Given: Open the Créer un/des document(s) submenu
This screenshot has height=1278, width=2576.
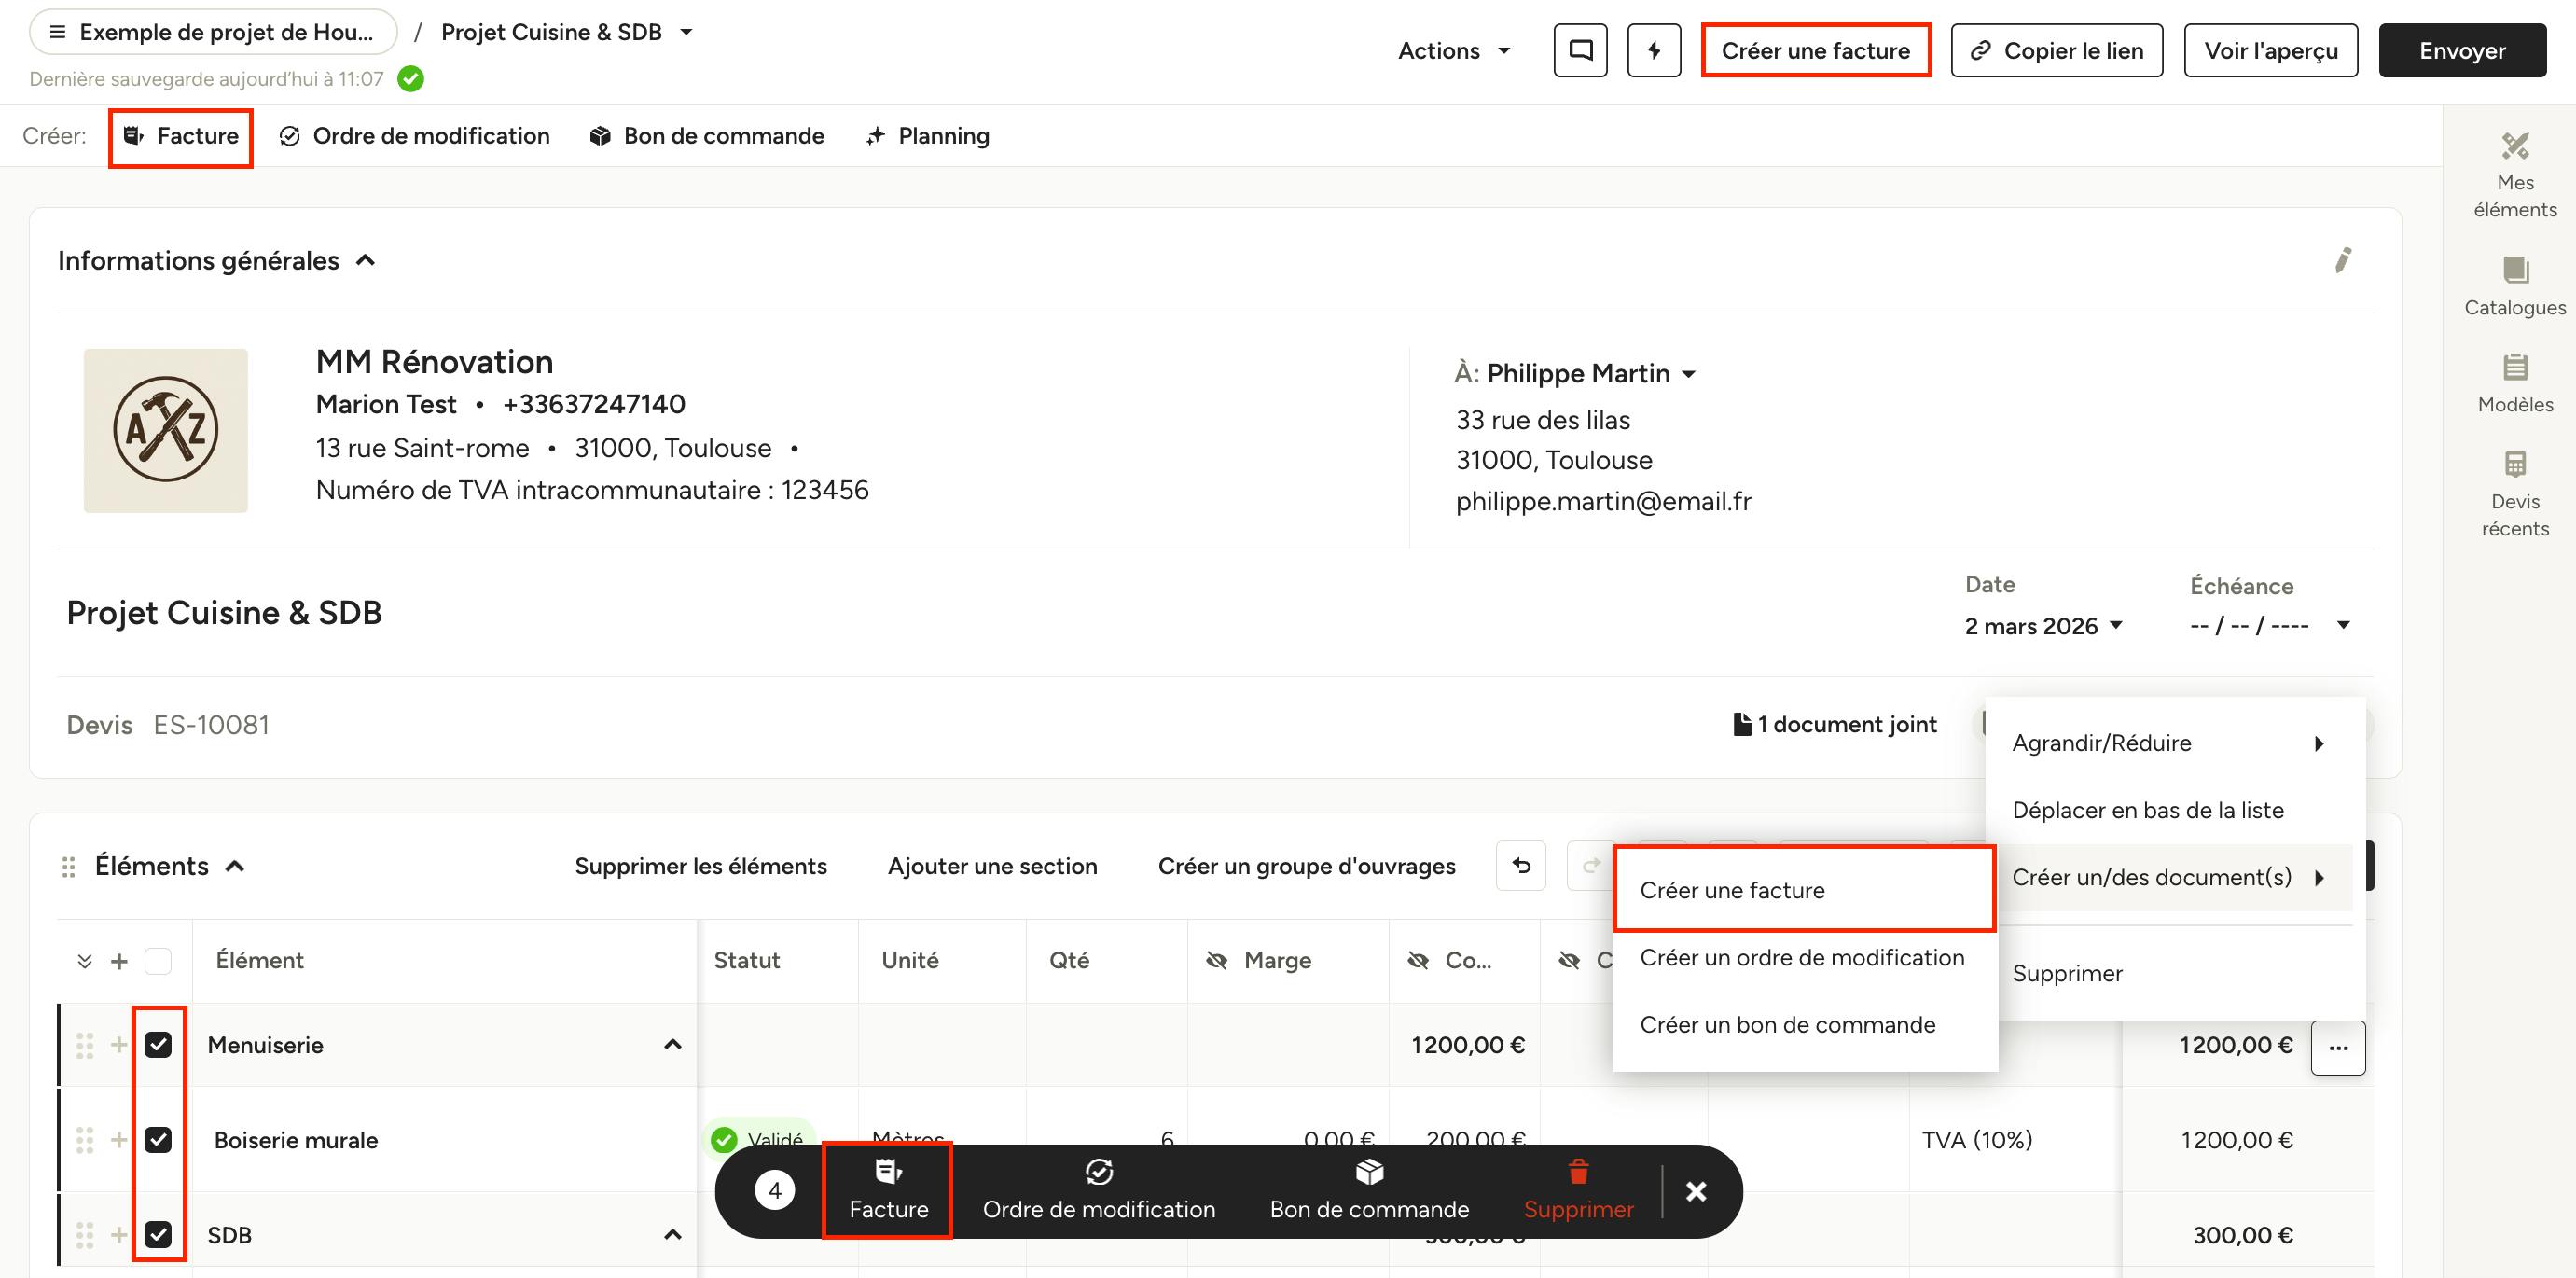Looking at the screenshot, I should point(2169,877).
